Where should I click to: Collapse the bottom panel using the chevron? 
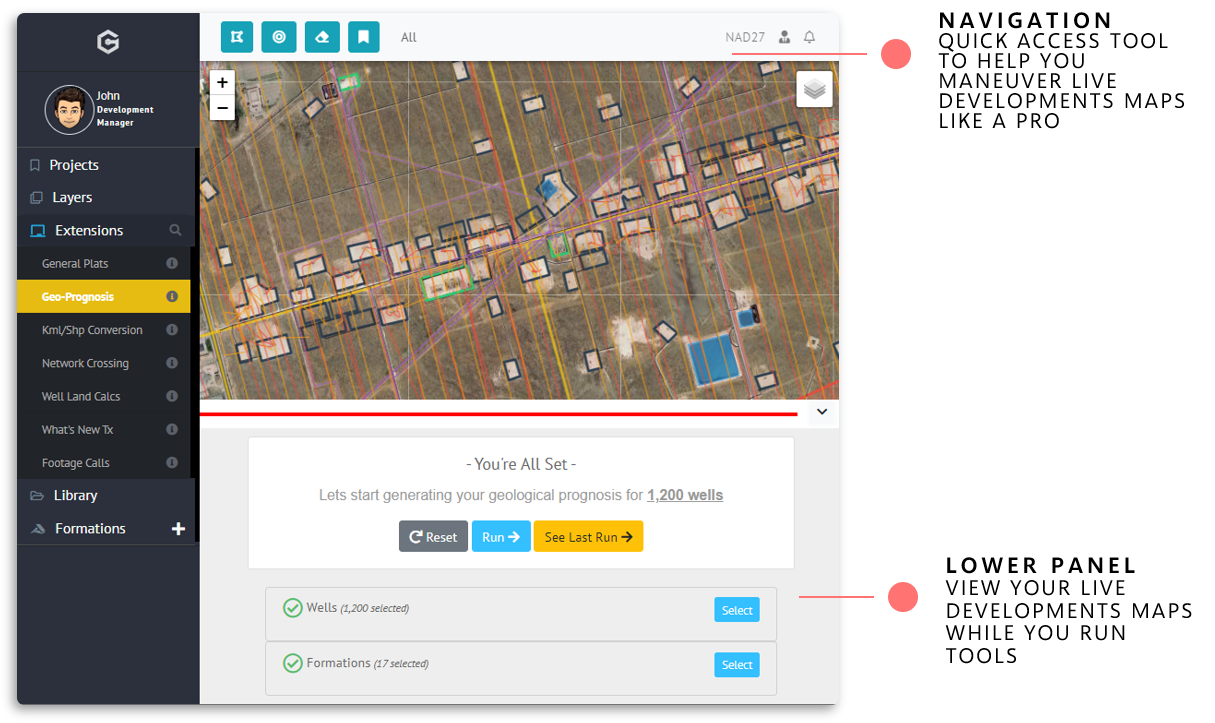coord(821,411)
